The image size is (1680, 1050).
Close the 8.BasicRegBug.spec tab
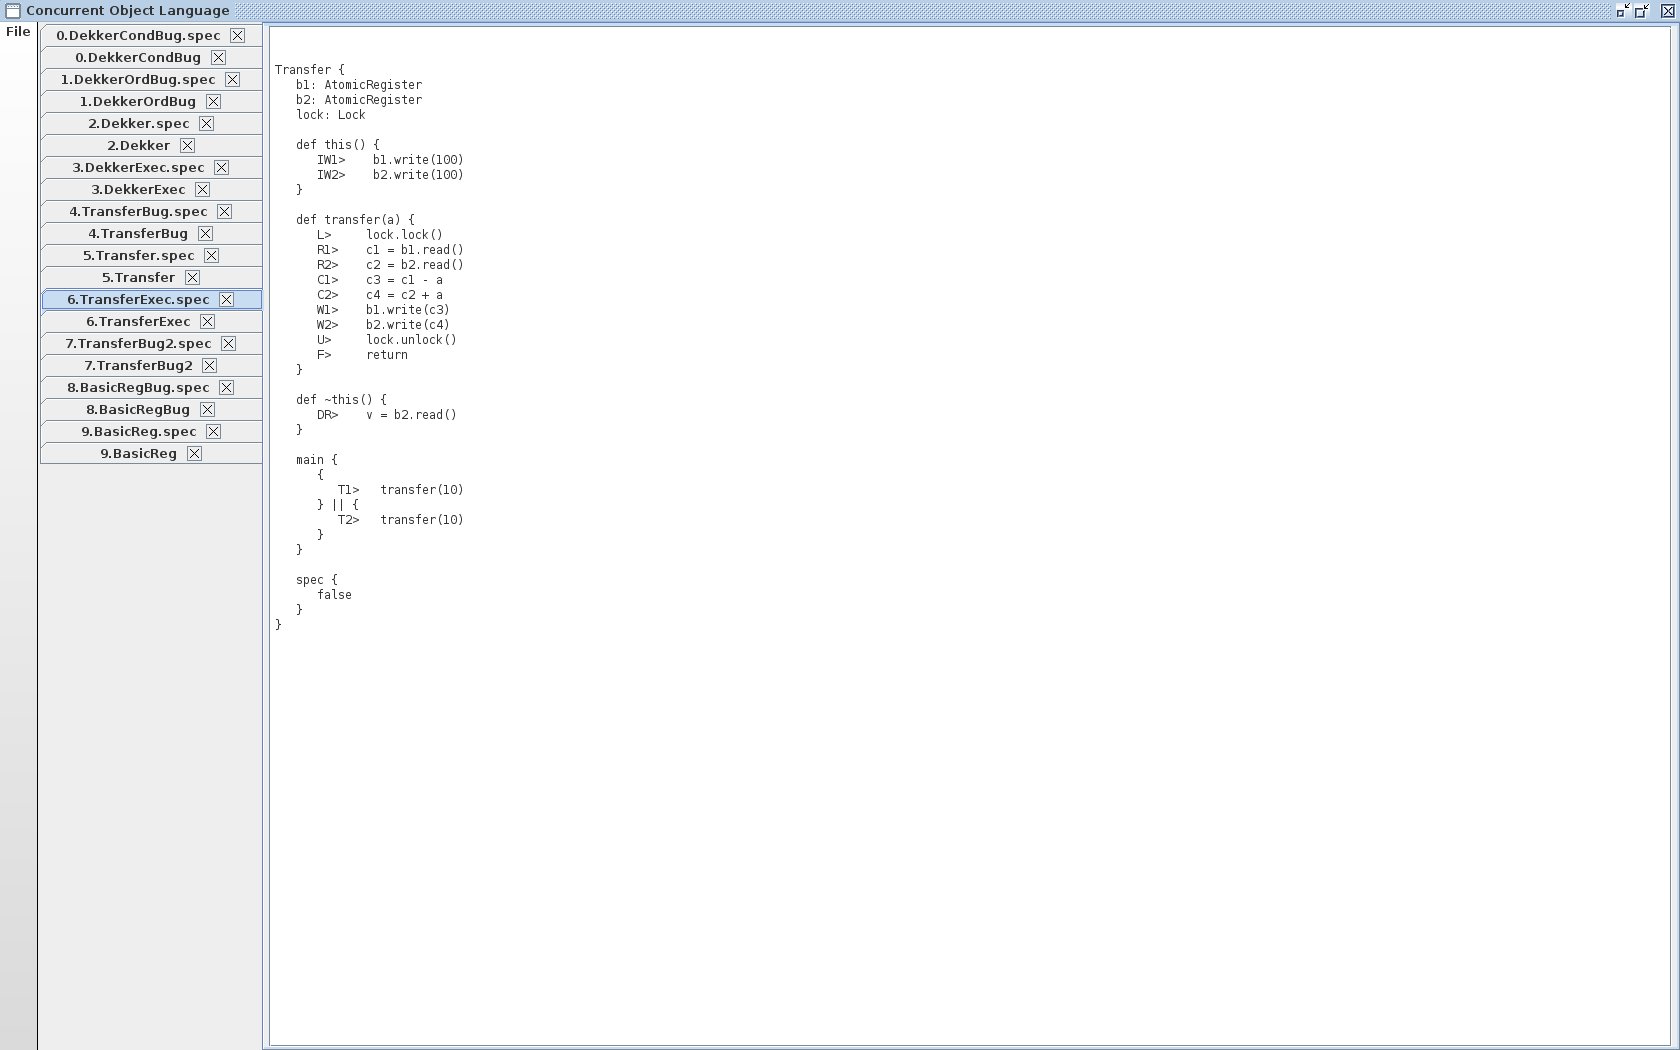[226, 387]
